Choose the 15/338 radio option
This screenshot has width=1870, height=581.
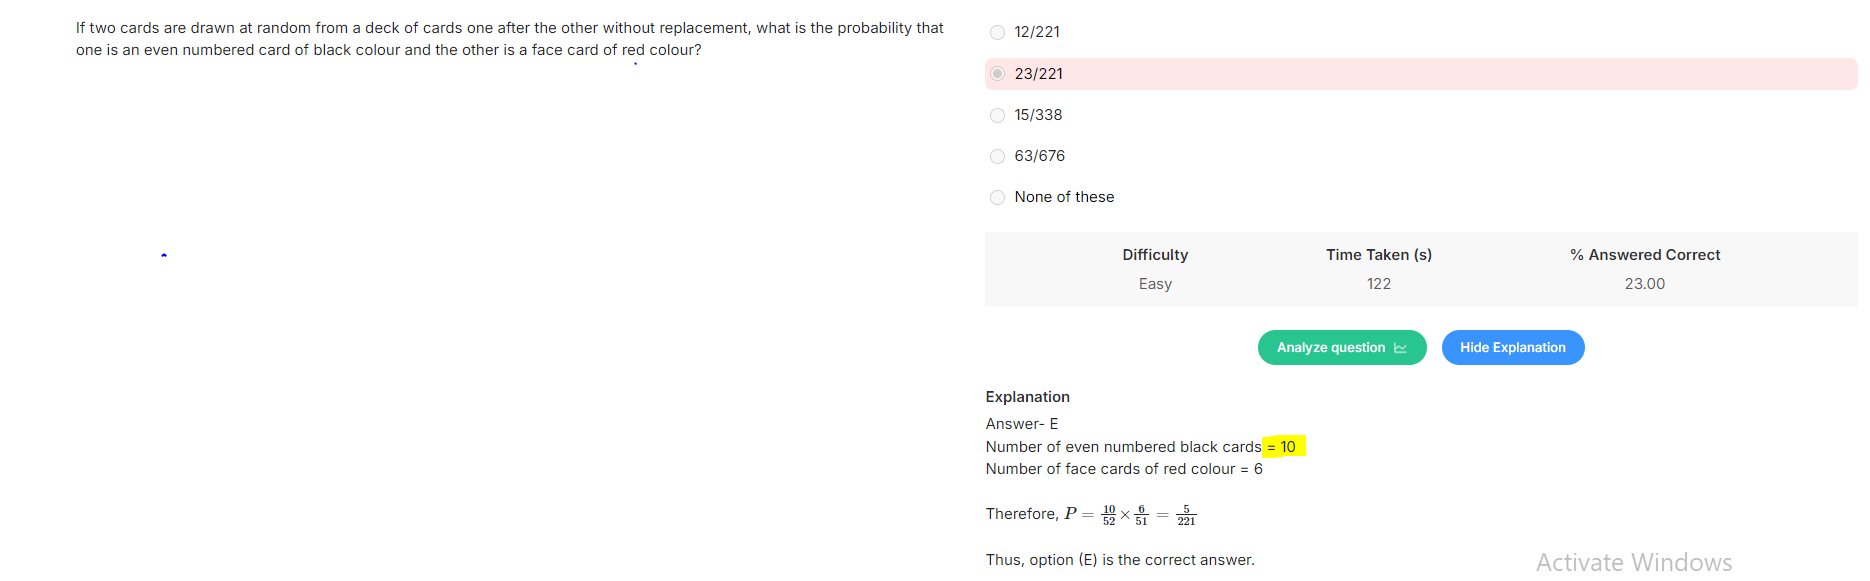tap(997, 115)
